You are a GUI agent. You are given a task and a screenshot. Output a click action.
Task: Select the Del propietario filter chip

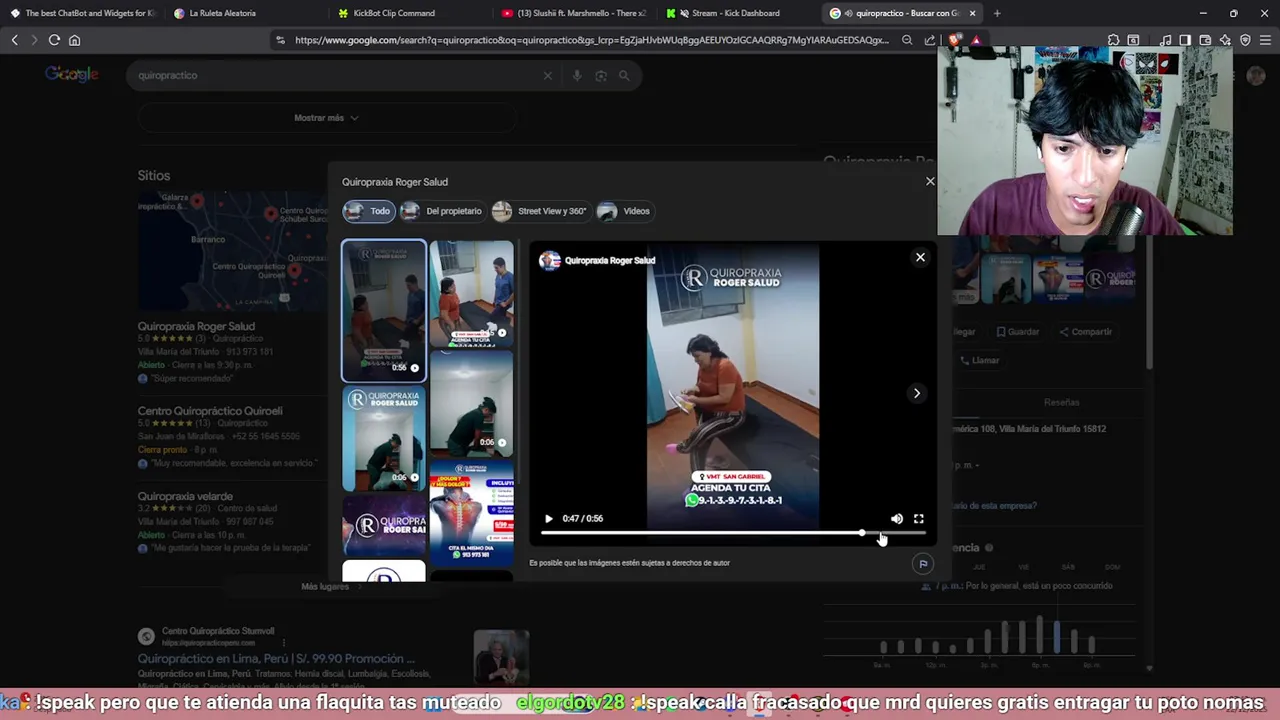tap(442, 211)
